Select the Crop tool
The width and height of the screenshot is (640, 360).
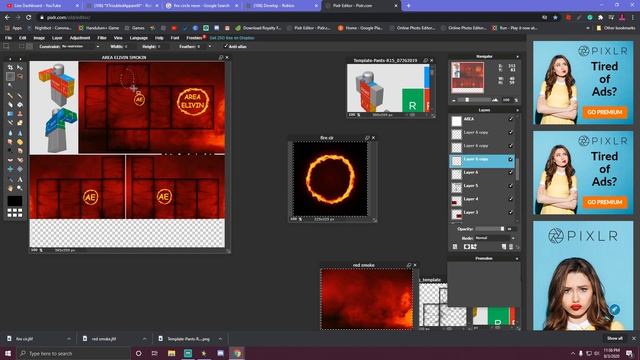point(10,67)
